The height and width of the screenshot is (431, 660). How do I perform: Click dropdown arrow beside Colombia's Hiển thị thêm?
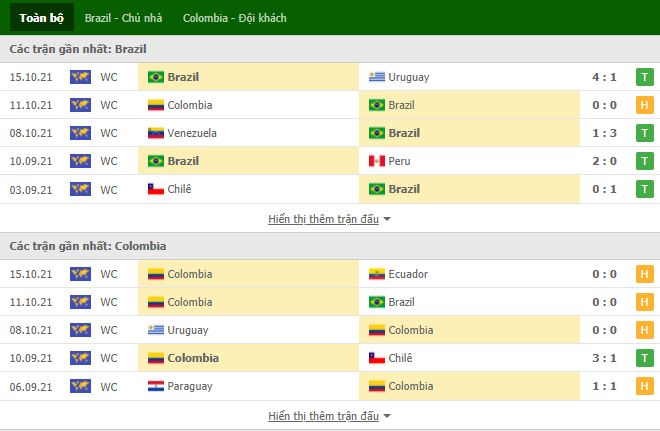387,416
